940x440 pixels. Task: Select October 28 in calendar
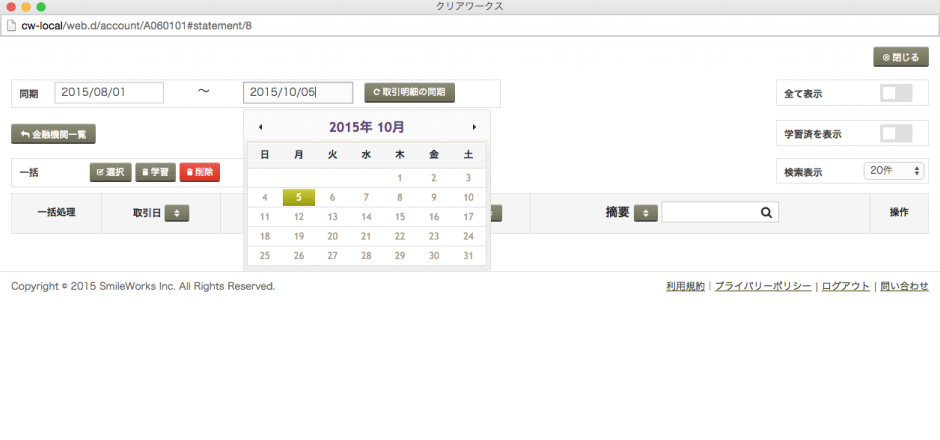coord(366,256)
